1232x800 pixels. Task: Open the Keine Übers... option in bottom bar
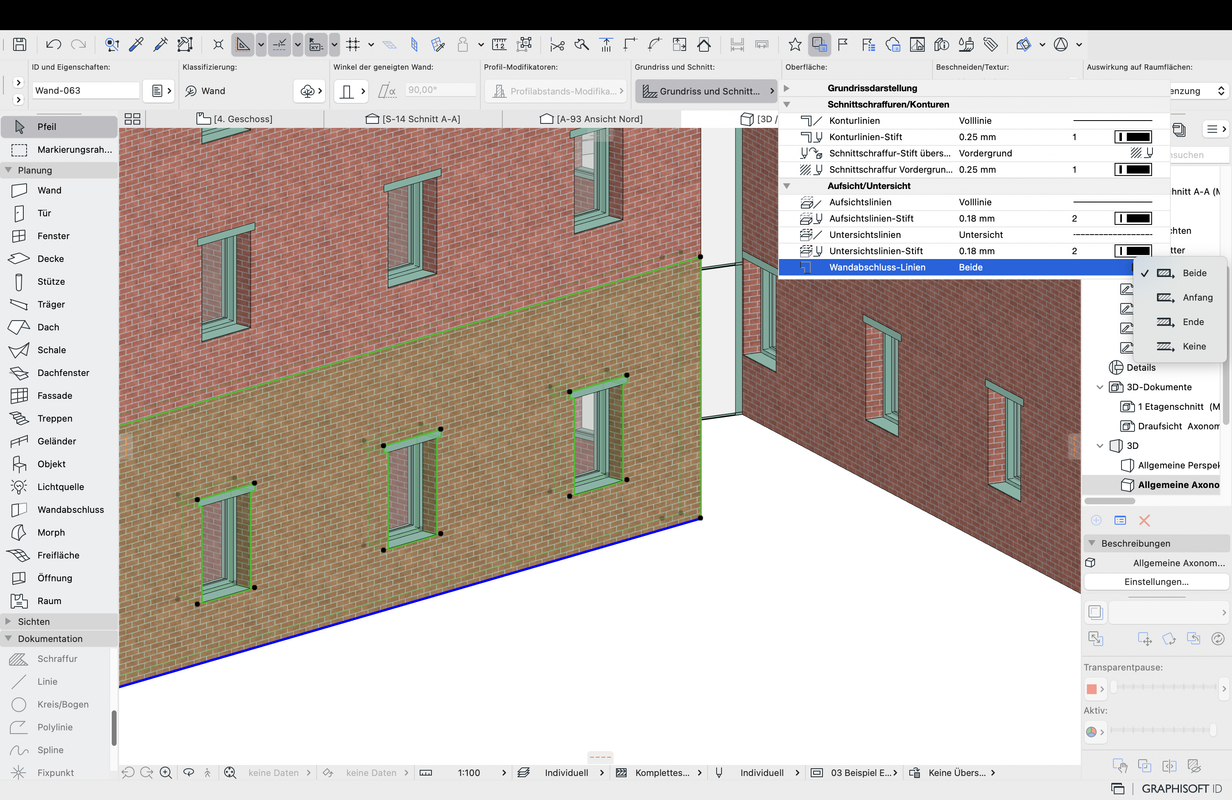(x=951, y=773)
